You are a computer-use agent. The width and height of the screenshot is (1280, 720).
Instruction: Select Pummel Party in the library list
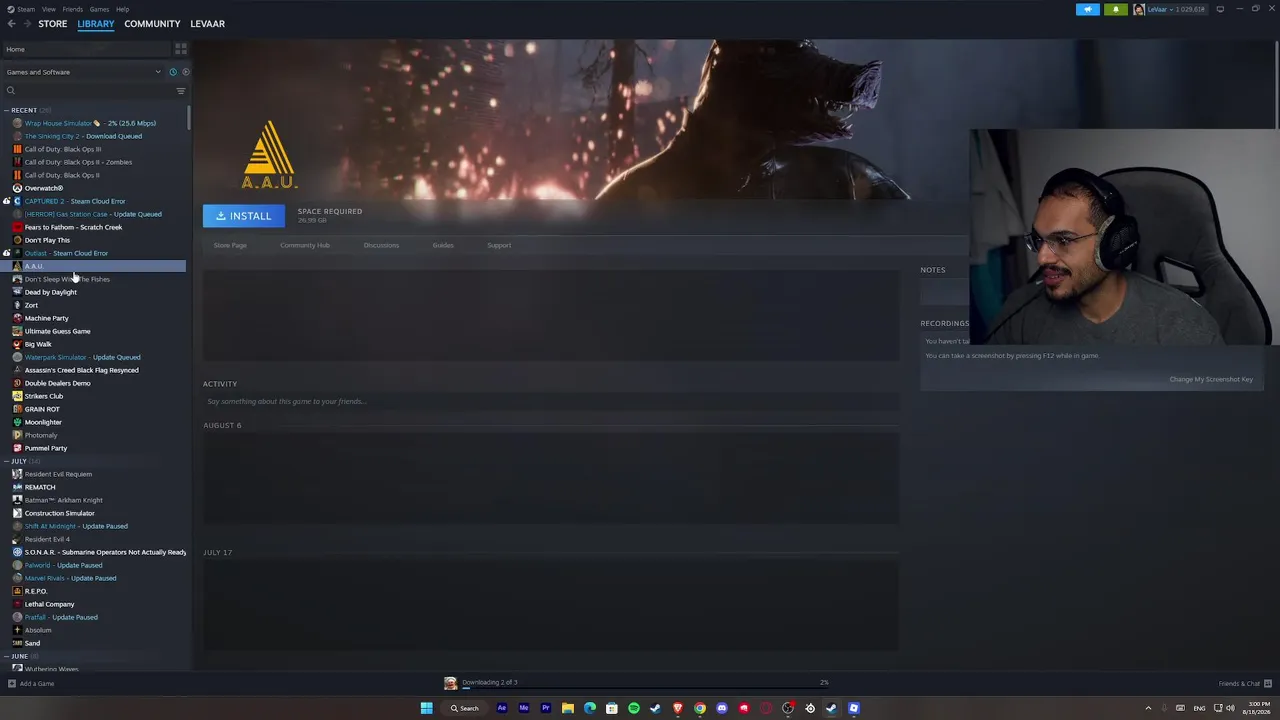tap(46, 448)
